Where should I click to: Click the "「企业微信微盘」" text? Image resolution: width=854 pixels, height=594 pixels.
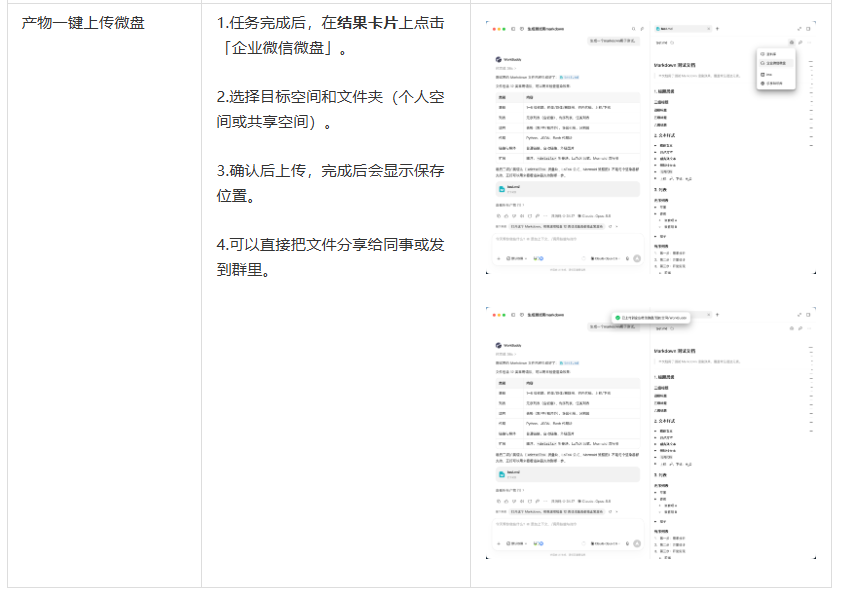278,48
